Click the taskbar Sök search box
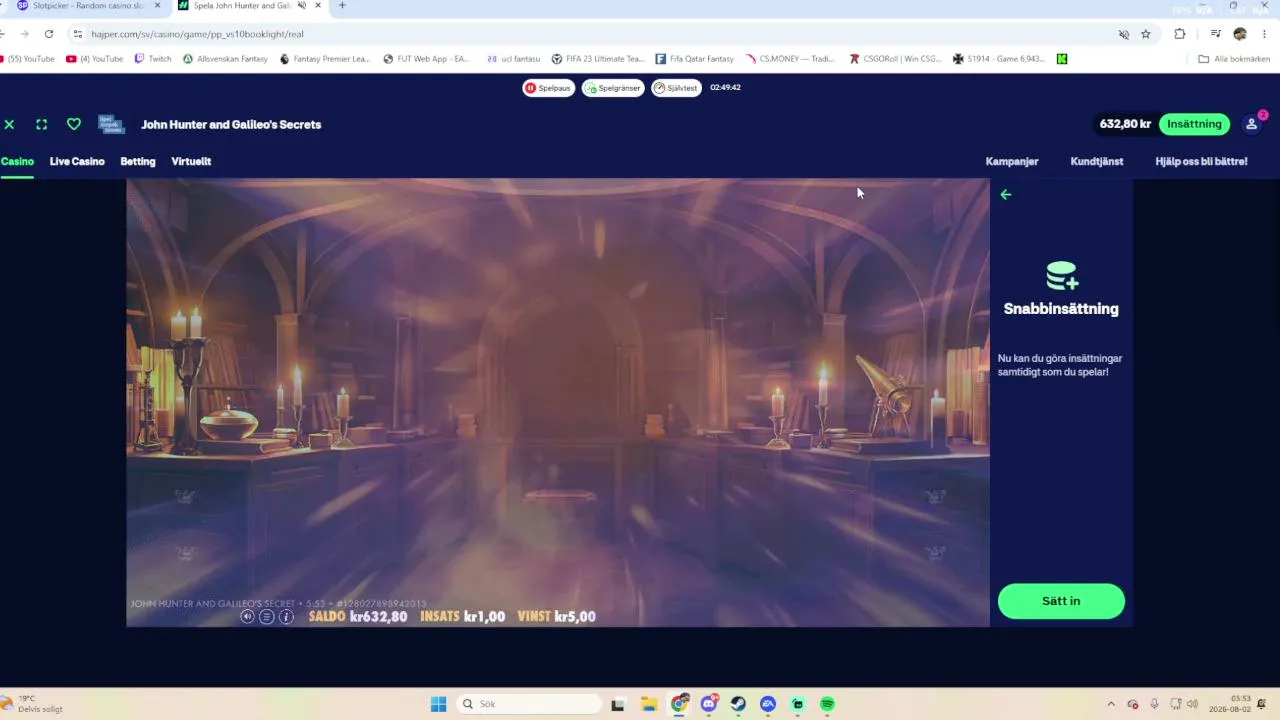 pyautogui.click(x=528, y=704)
